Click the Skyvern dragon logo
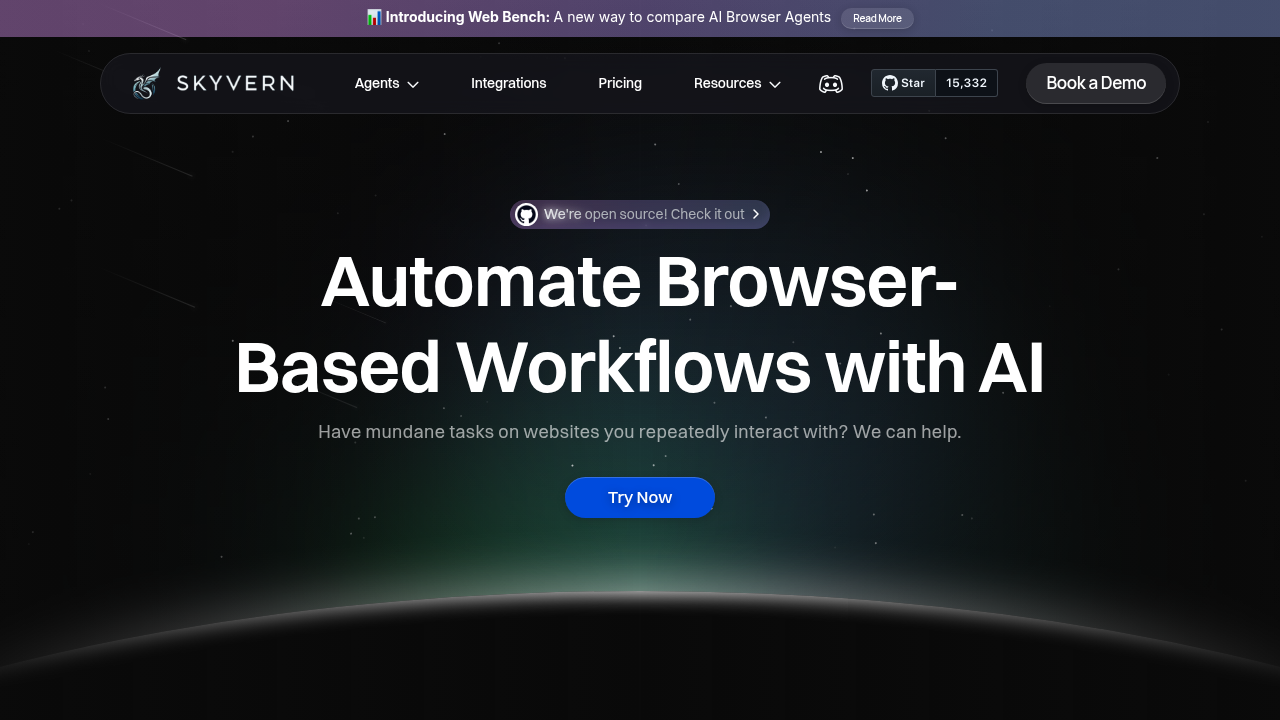The width and height of the screenshot is (1280, 720). [145, 83]
